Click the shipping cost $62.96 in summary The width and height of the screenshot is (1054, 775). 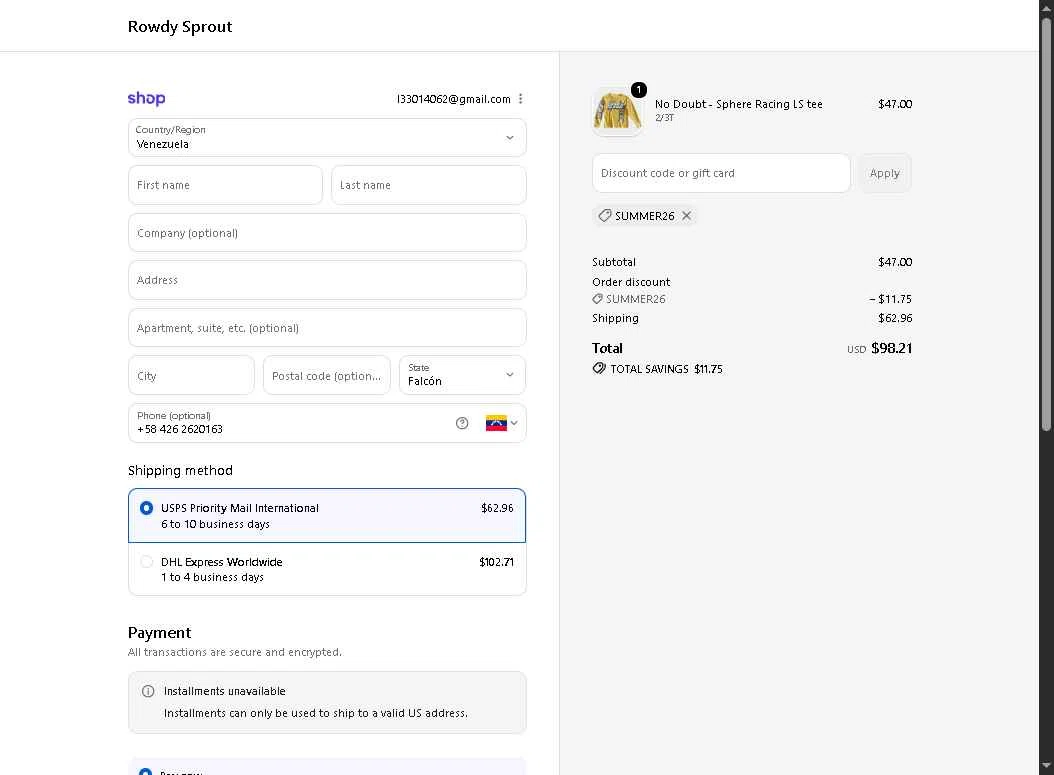coord(895,318)
